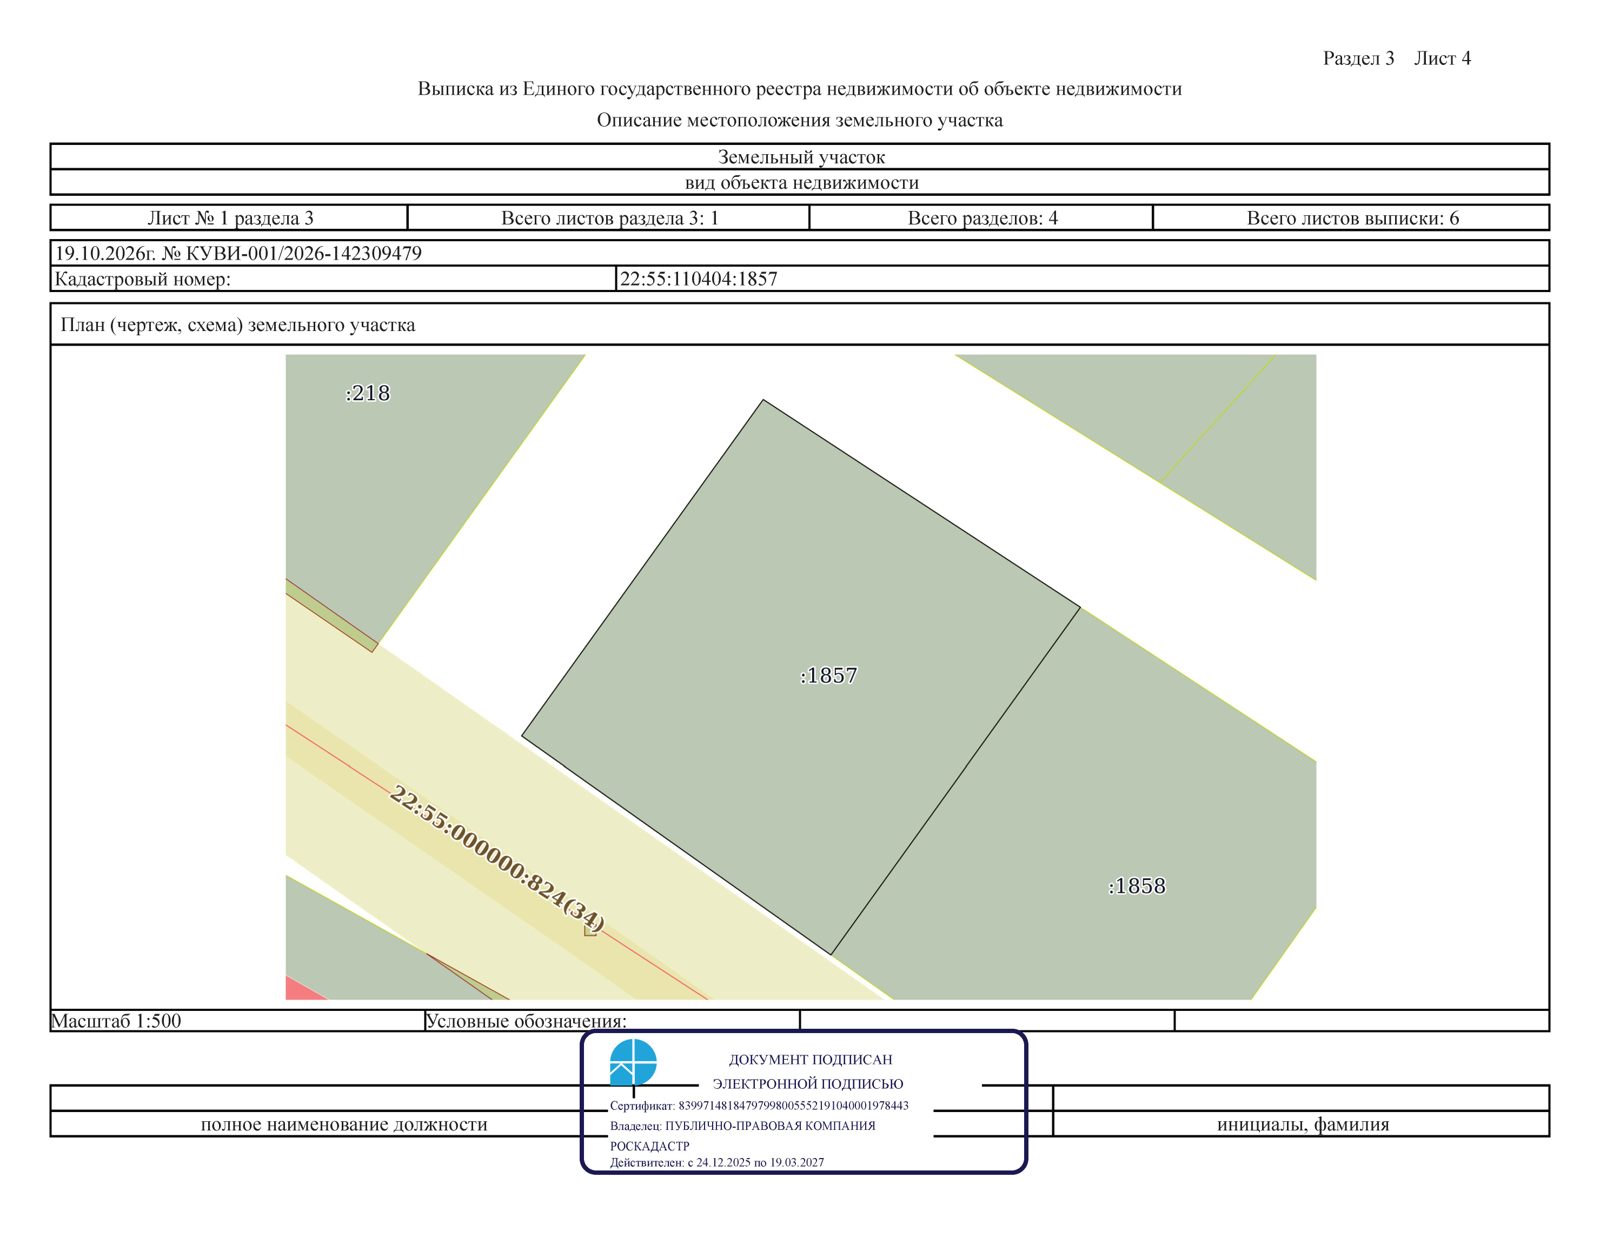Click 'Всего листов раздела 3: 1' cell
1600x1237 pixels.
(609, 218)
